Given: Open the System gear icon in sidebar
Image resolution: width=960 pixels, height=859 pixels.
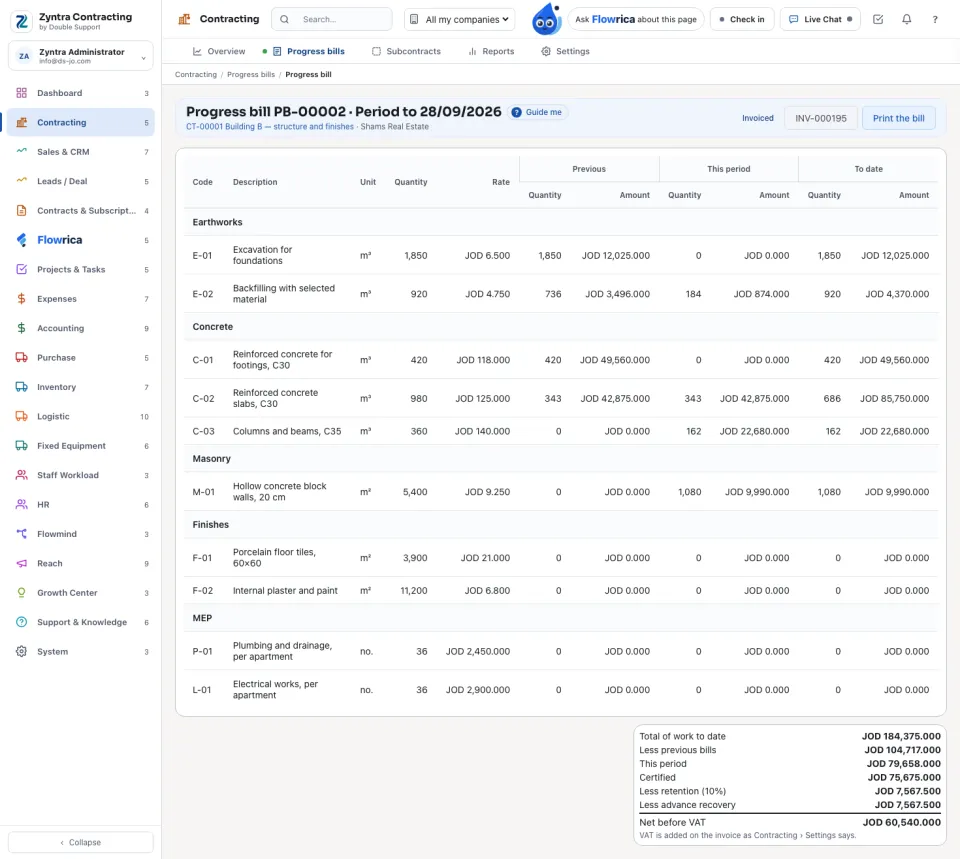Looking at the screenshot, I should [21, 651].
